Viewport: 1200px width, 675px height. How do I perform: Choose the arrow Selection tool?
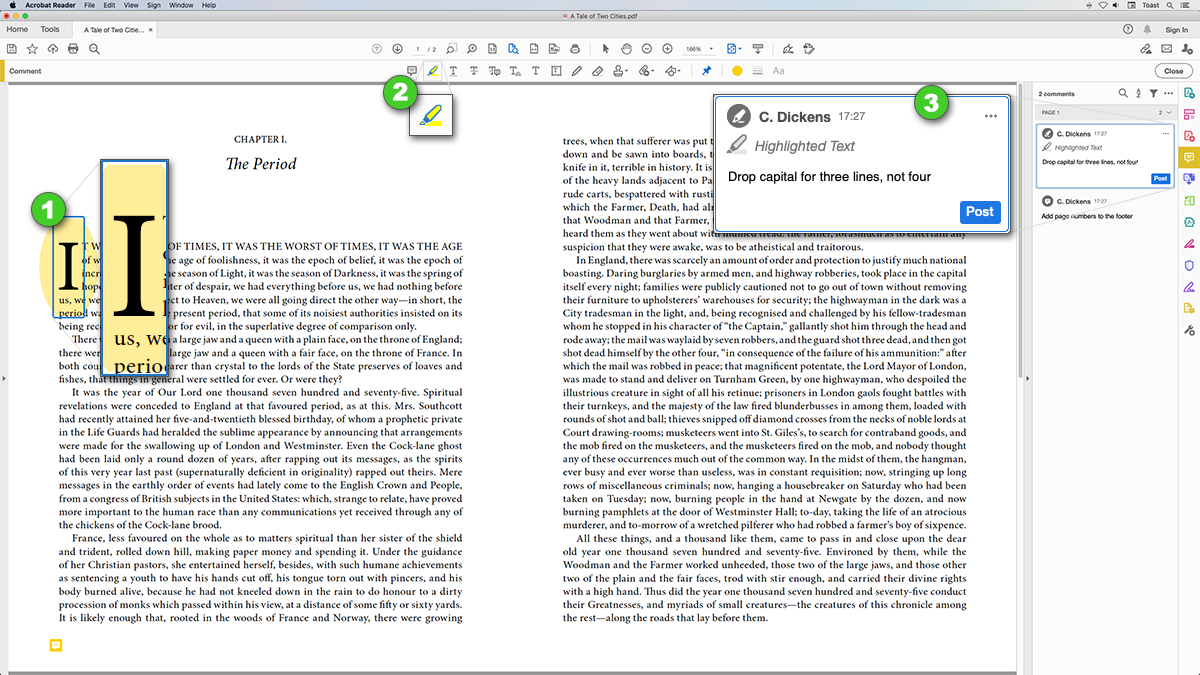click(x=606, y=49)
